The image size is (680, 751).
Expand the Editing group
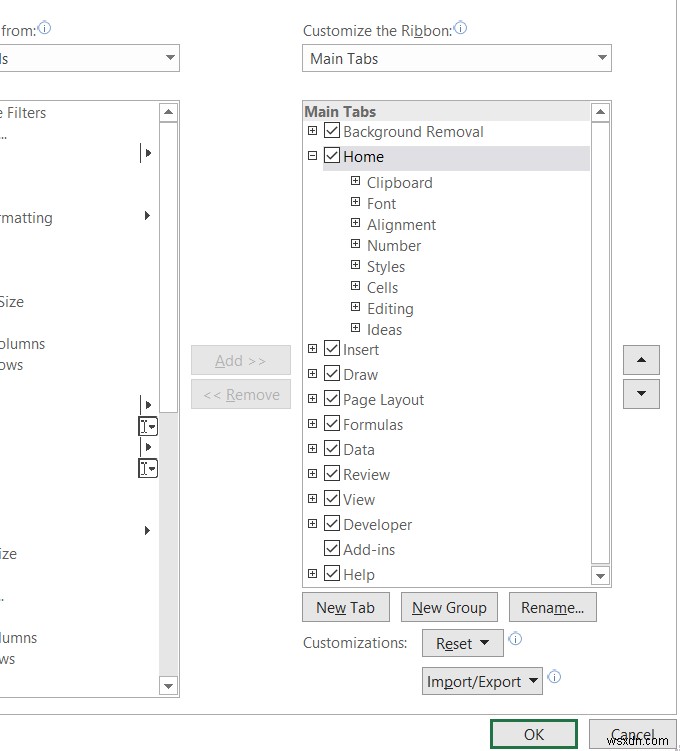pos(355,307)
